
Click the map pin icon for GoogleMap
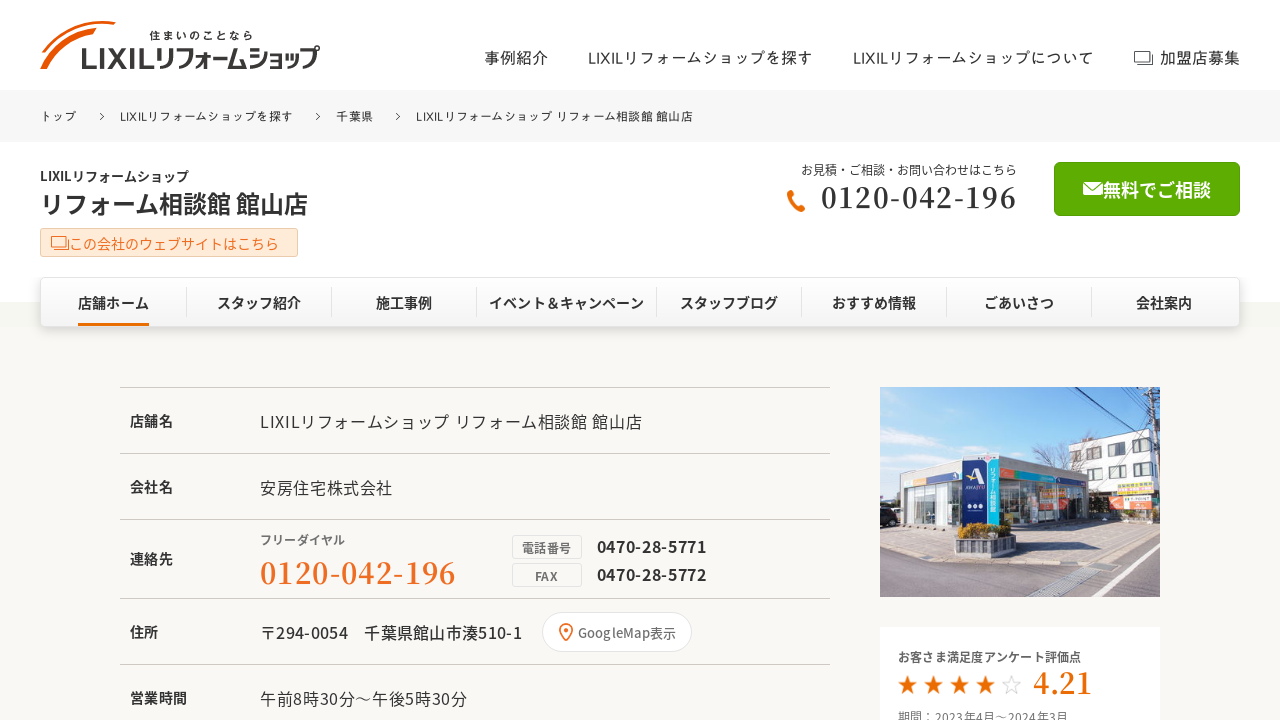point(566,632)
